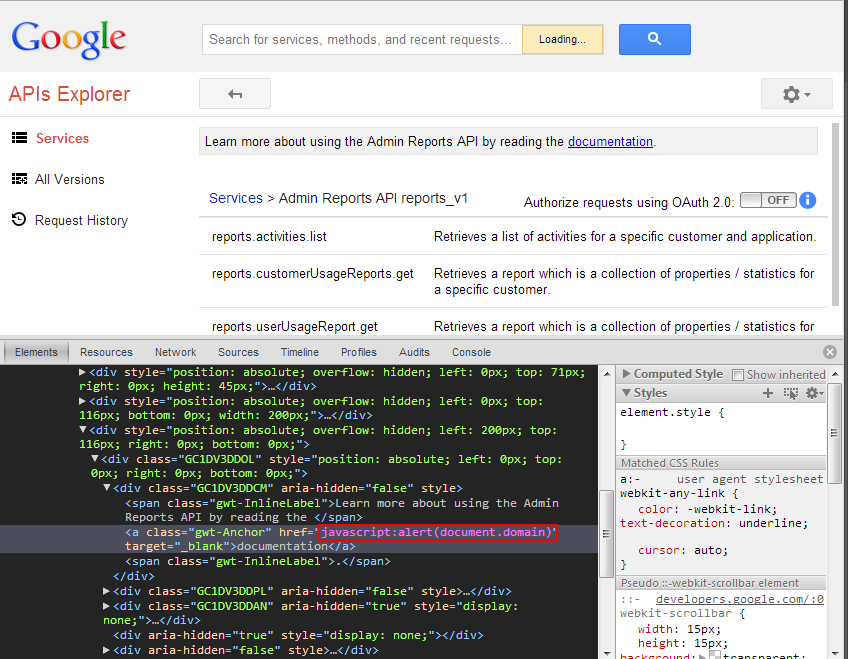Open the Profiles tab
Screen dimensions: 848x659
[x=359, y=352]
